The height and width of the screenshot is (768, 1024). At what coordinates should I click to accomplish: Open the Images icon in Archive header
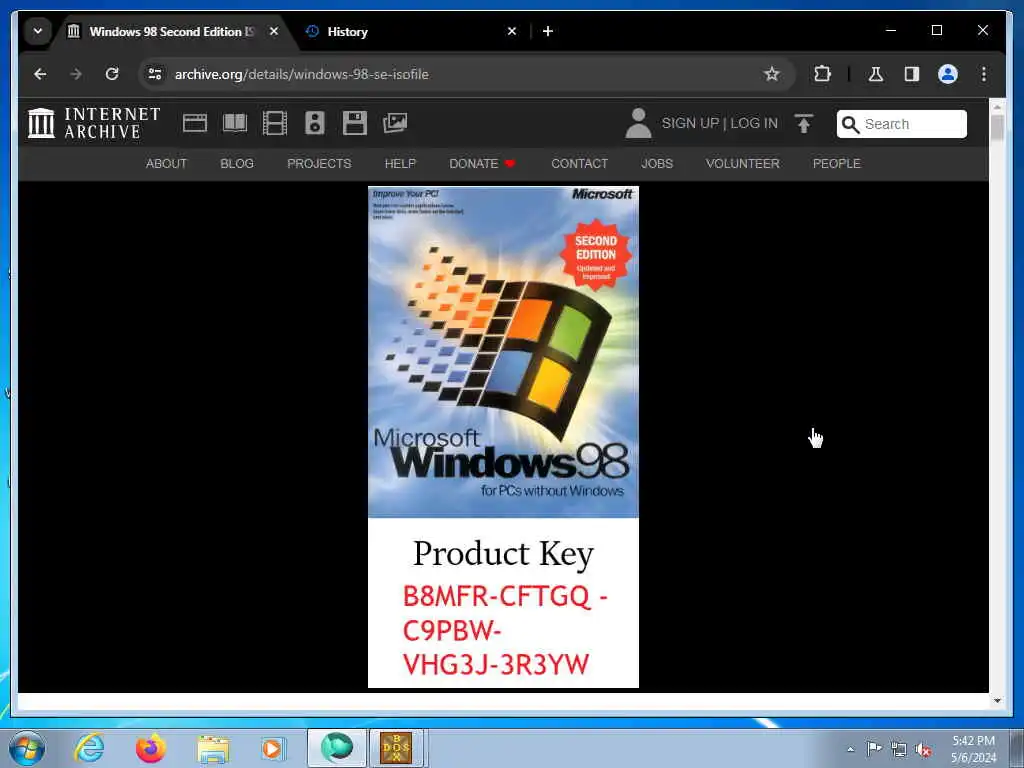point(395,123)
